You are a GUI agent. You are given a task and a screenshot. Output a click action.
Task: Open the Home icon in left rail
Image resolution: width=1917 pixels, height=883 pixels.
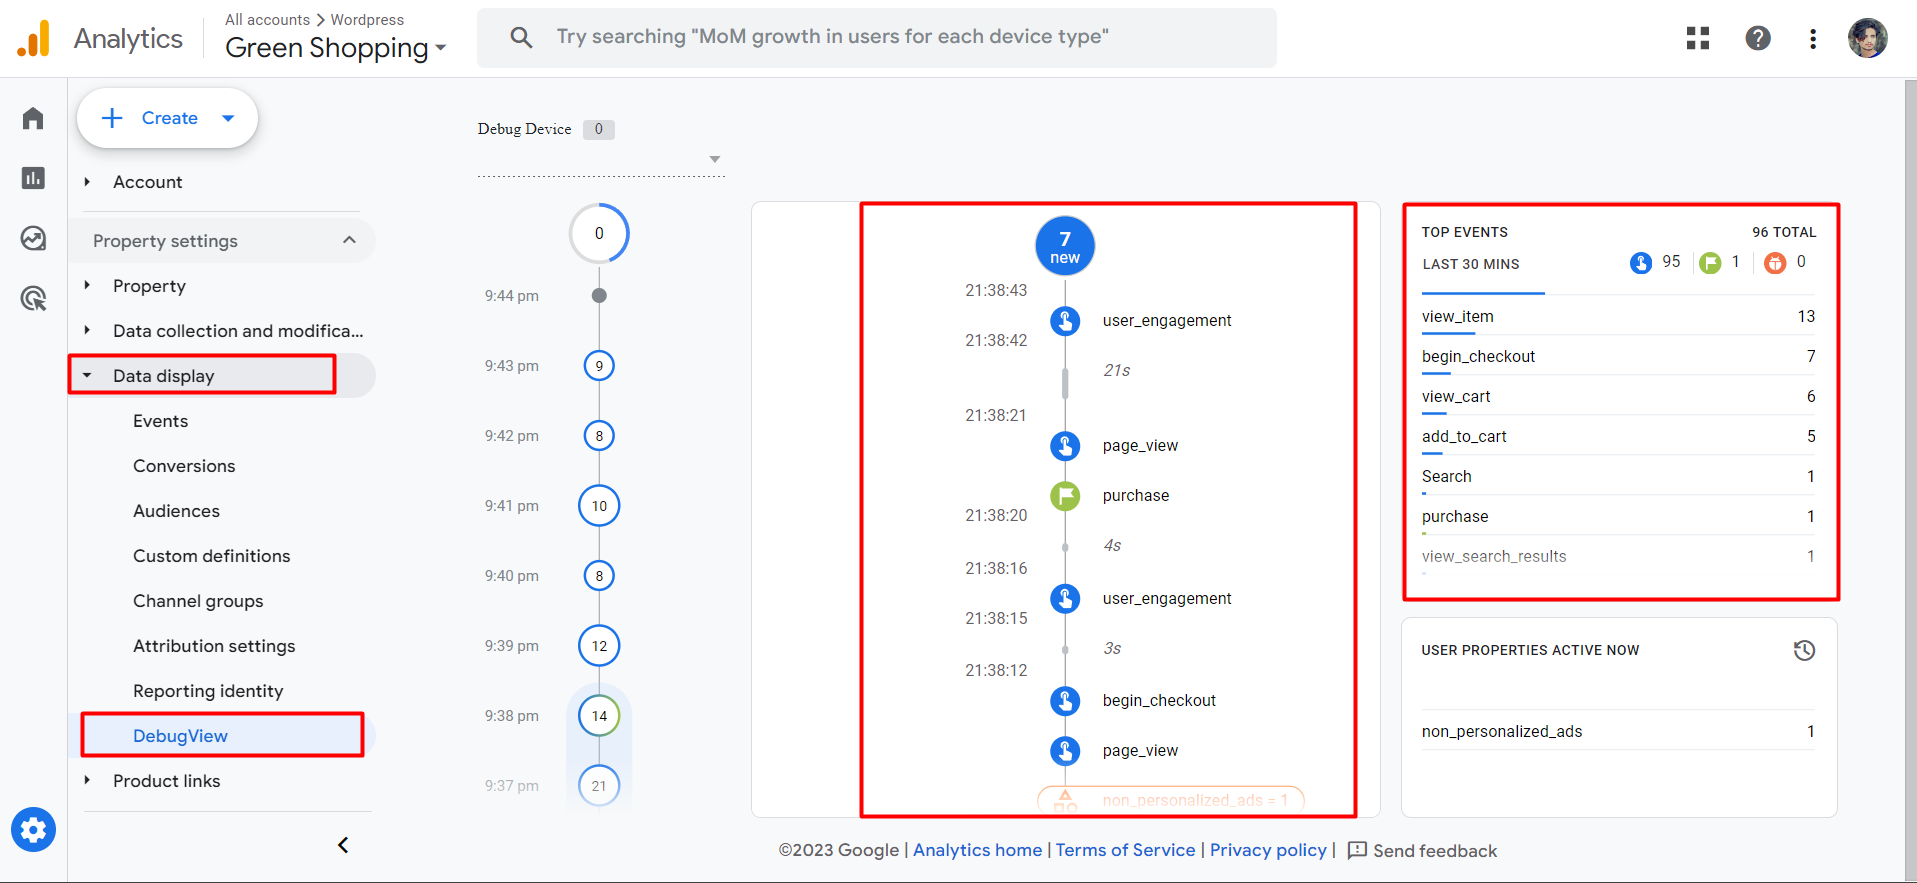33,119
